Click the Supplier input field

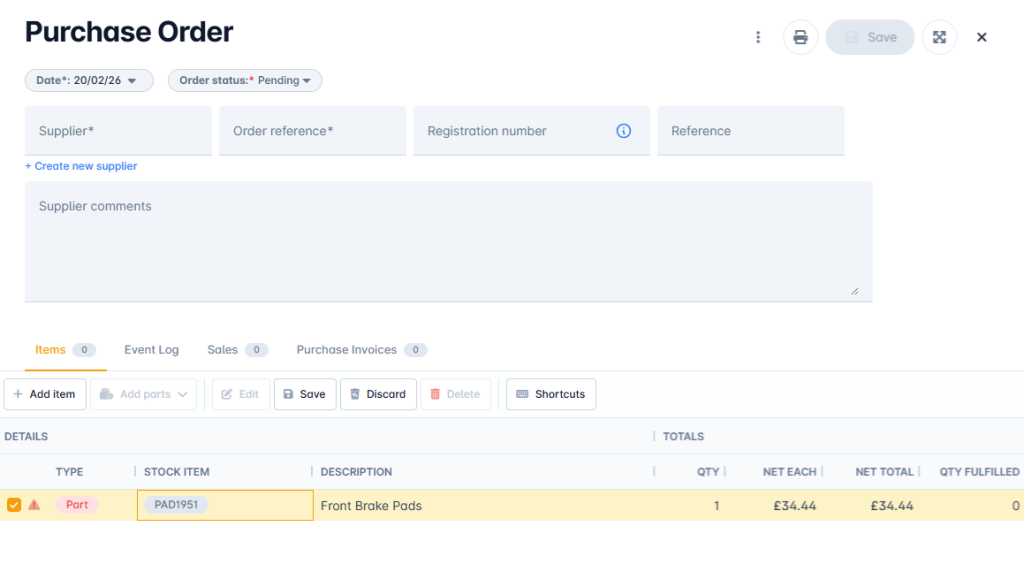point(118,131)
